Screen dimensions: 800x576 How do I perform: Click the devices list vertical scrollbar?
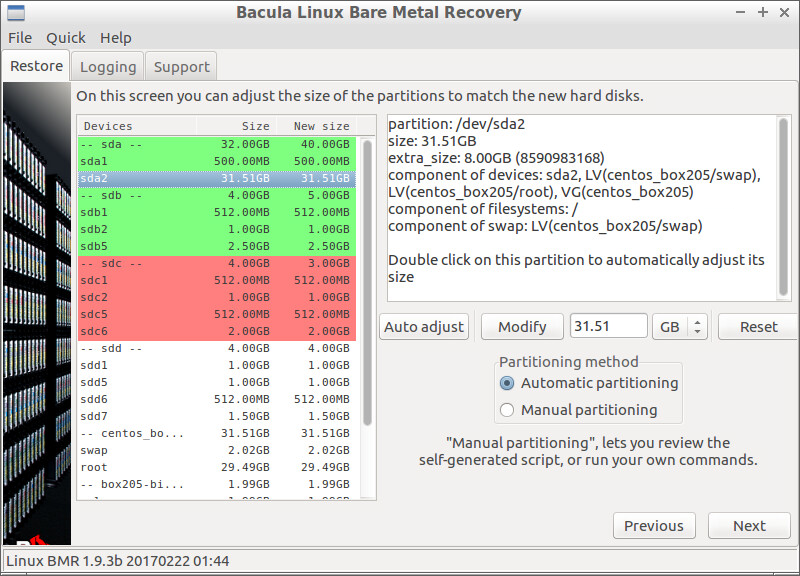pyautogui.click(x=367, y=284)
